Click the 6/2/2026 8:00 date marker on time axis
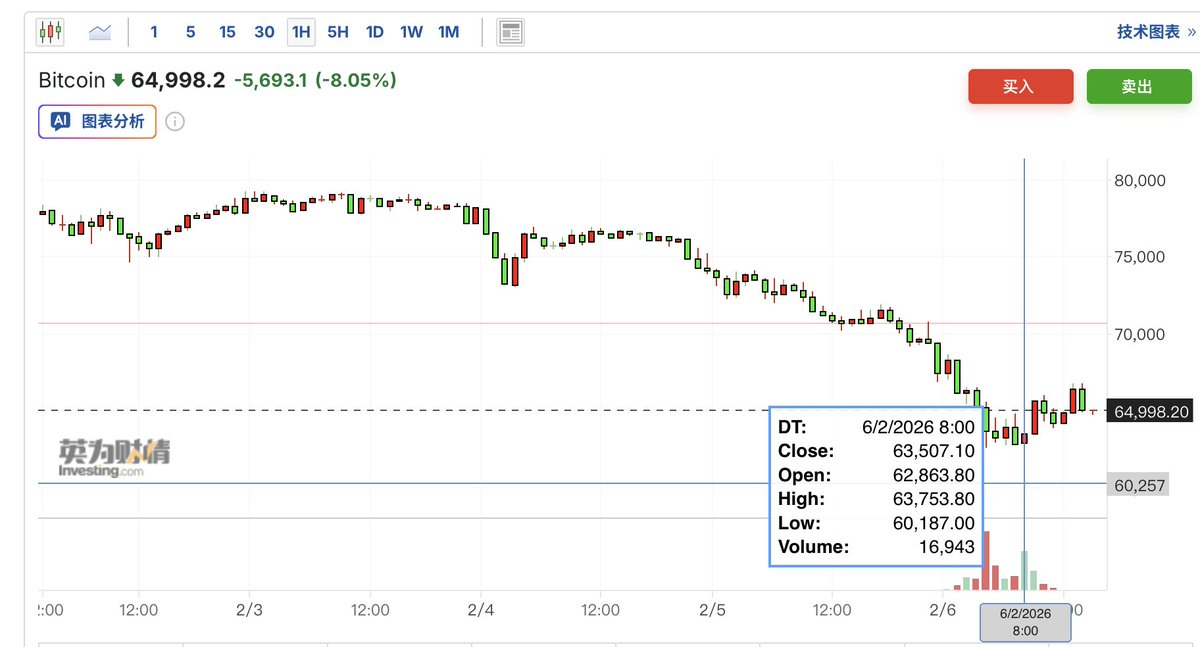The height and width of the screenshot is (647, 1200). coord(1025,622)
